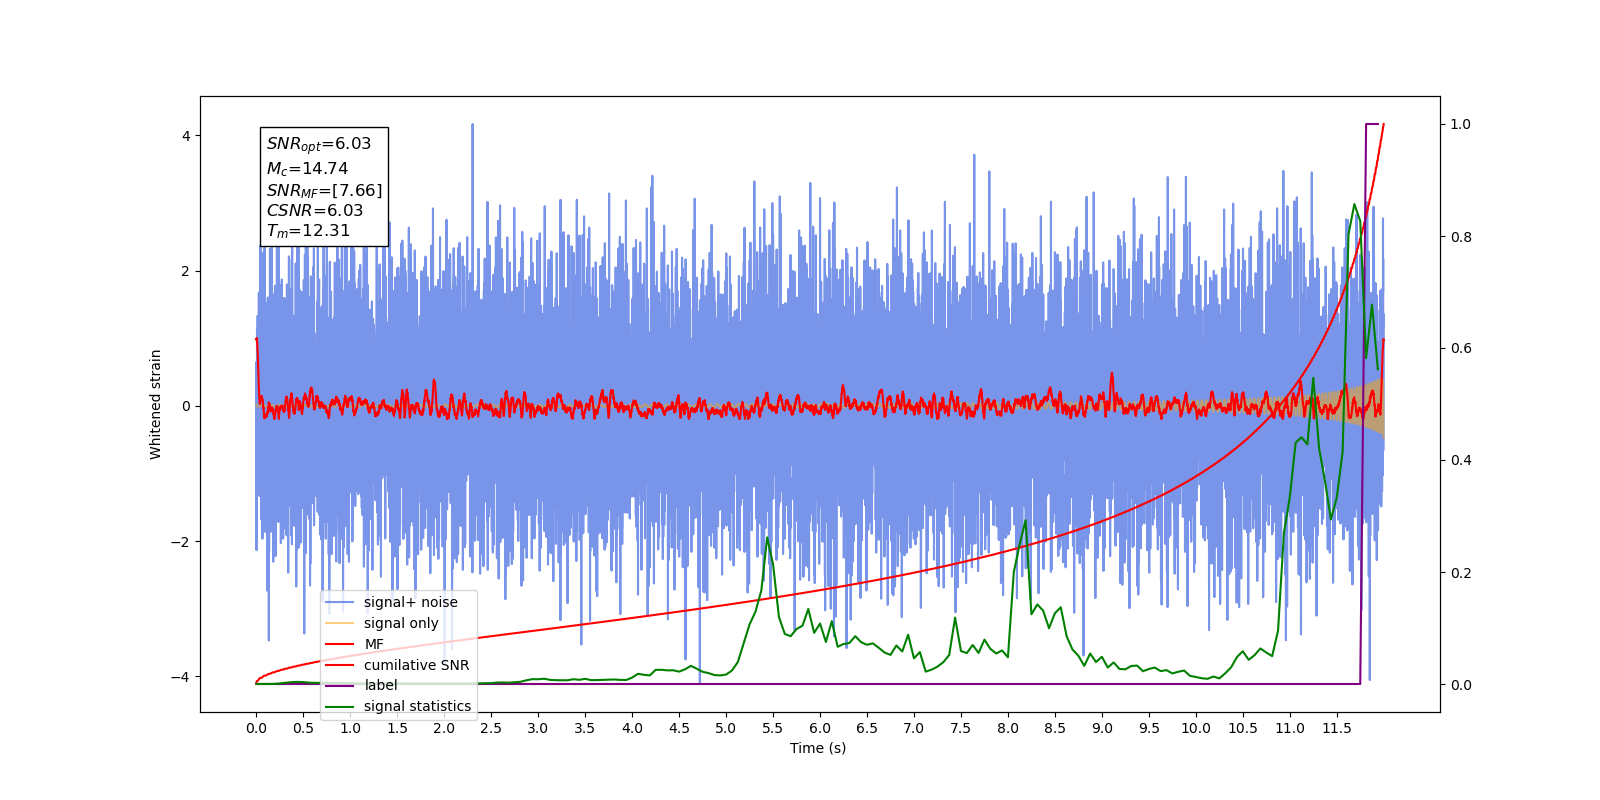Click the x-axis tick label 2.0
Viewport: 1600px width, 800px height.
444,728
